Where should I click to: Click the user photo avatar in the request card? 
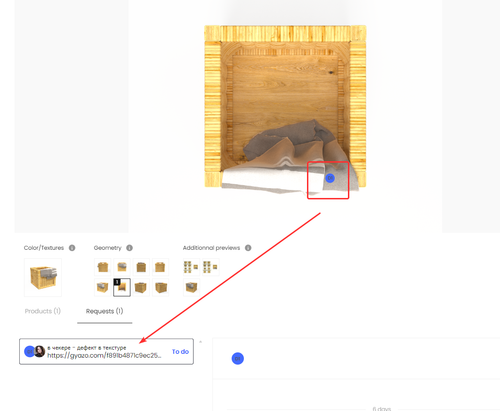coord(40,351)
